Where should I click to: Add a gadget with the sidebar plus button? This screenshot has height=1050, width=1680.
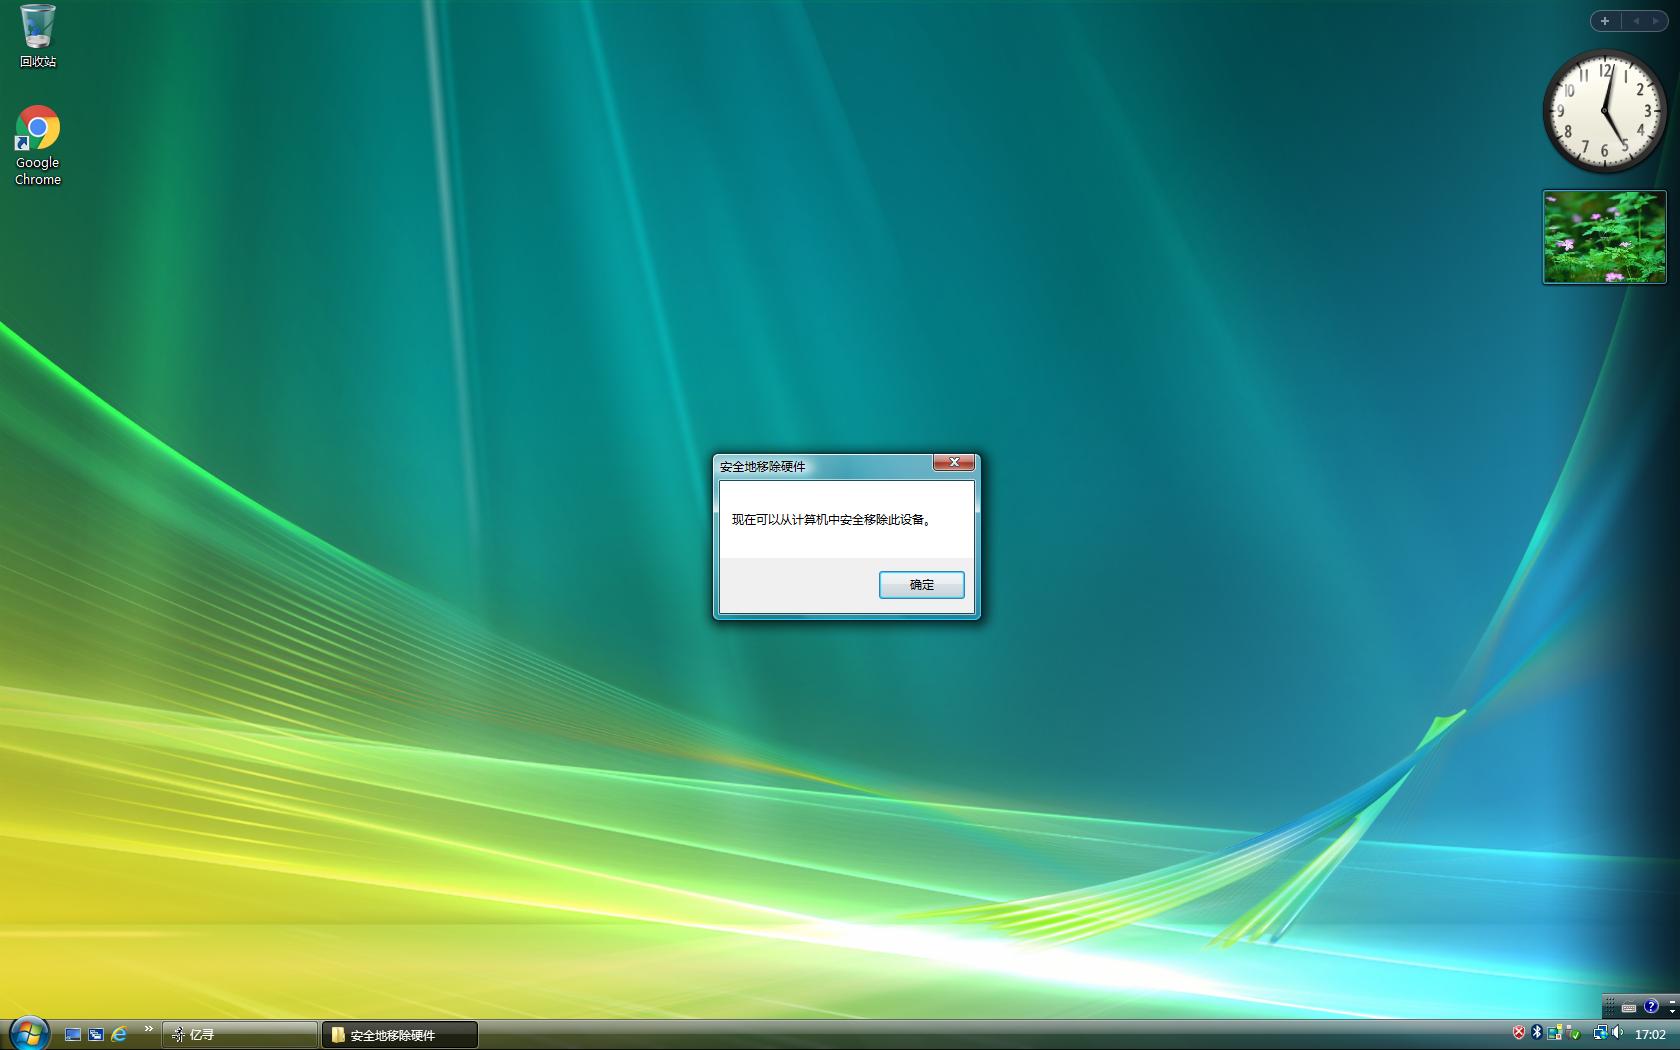click(1605, 21)
